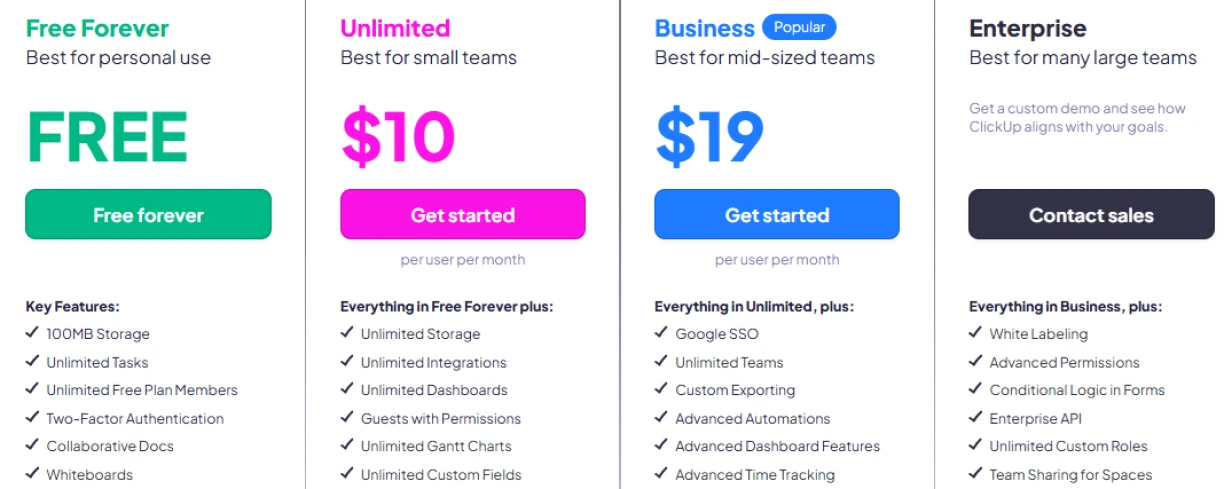Image resolution: width=1224 pixels, height=489 pixels.
Task: Select the Business plan heading
Action: [704, 28]
